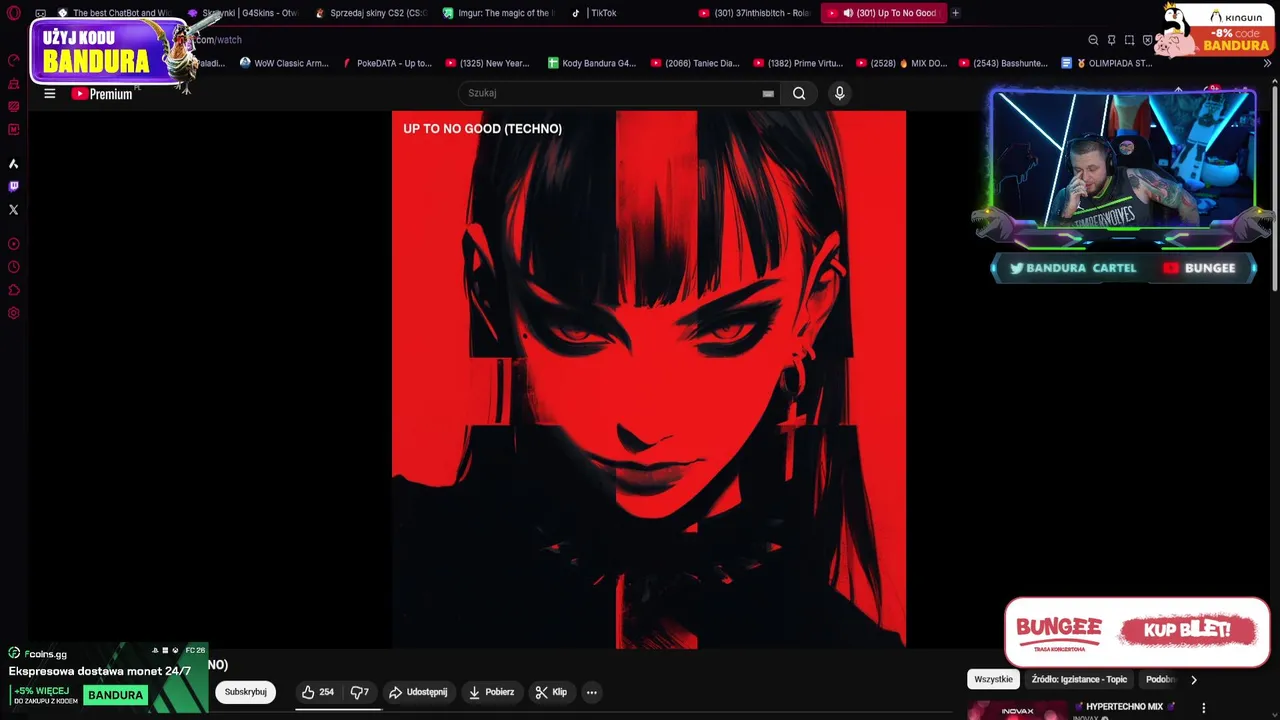The width and height of the screenshot is (1280, 720).
Task: Click the Pobierz download button
Action: pyautogui.click(x=491, y=692)
